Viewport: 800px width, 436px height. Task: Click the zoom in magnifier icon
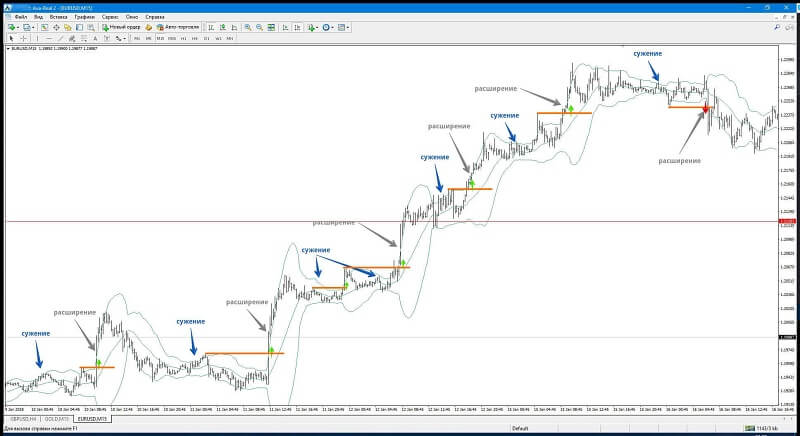(x=247, y=28)
